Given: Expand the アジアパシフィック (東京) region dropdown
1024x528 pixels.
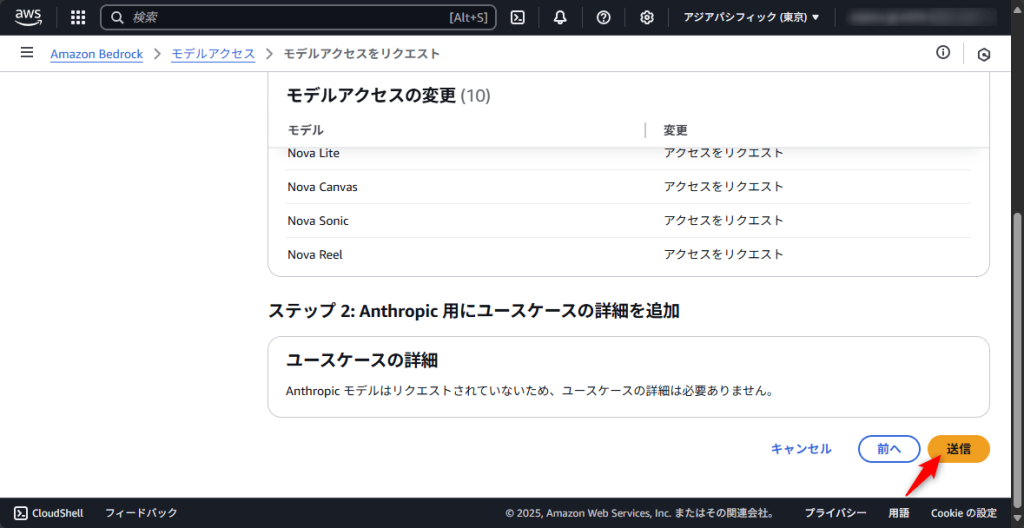Looking at the screenshot, I should [751, 18].
